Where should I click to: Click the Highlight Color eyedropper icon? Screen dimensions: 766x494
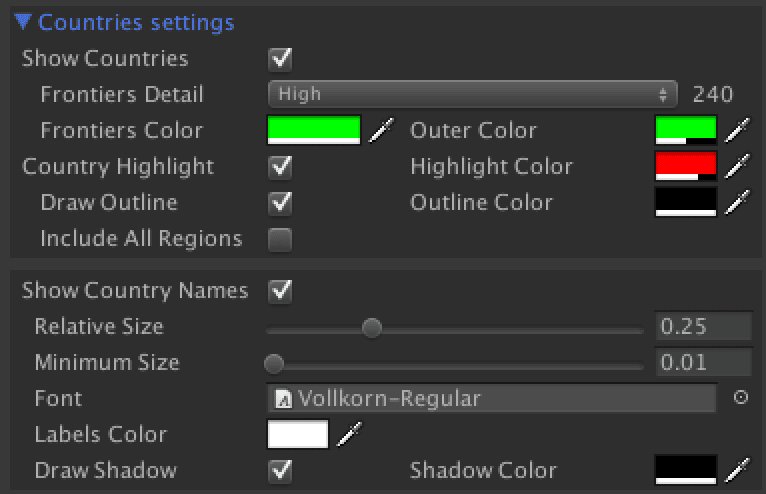click(737, 166)
